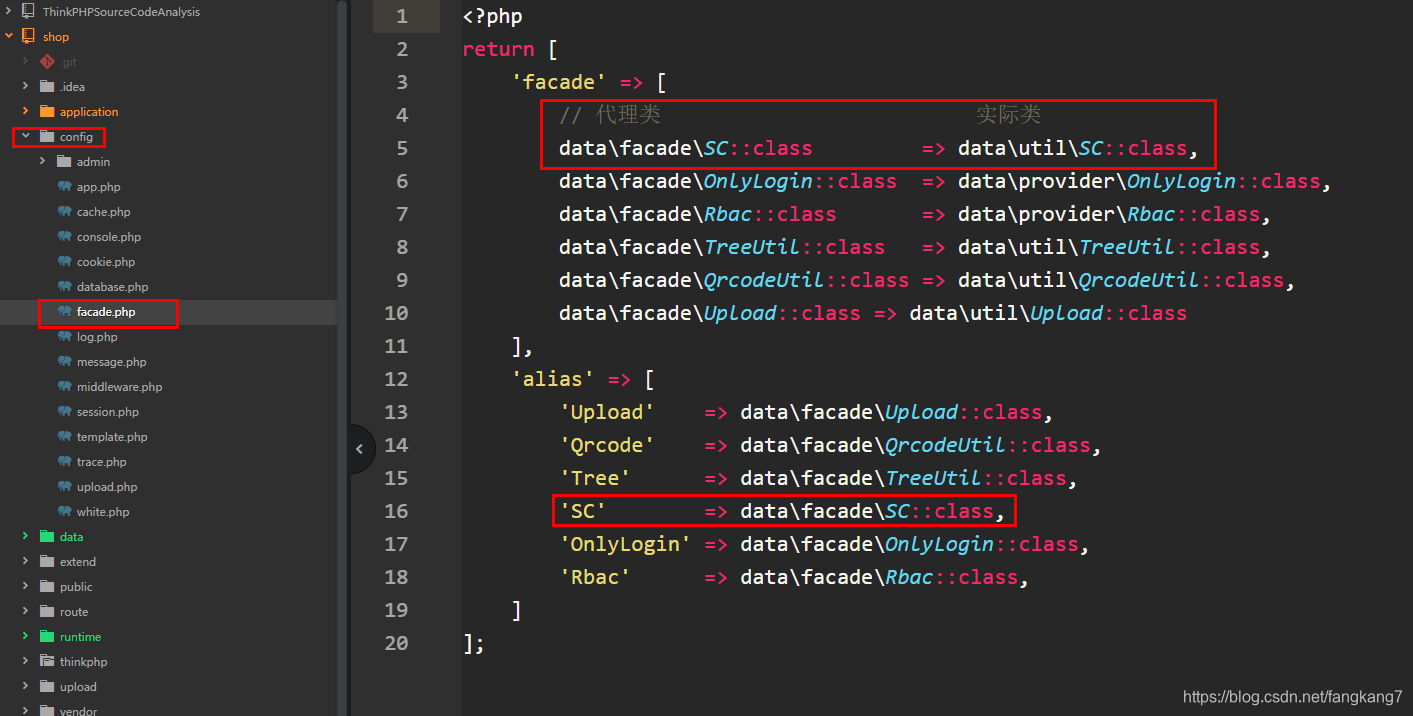Click the green runtime folder icon
This screenshot has height=716, width=1413.
coord(46,637)
